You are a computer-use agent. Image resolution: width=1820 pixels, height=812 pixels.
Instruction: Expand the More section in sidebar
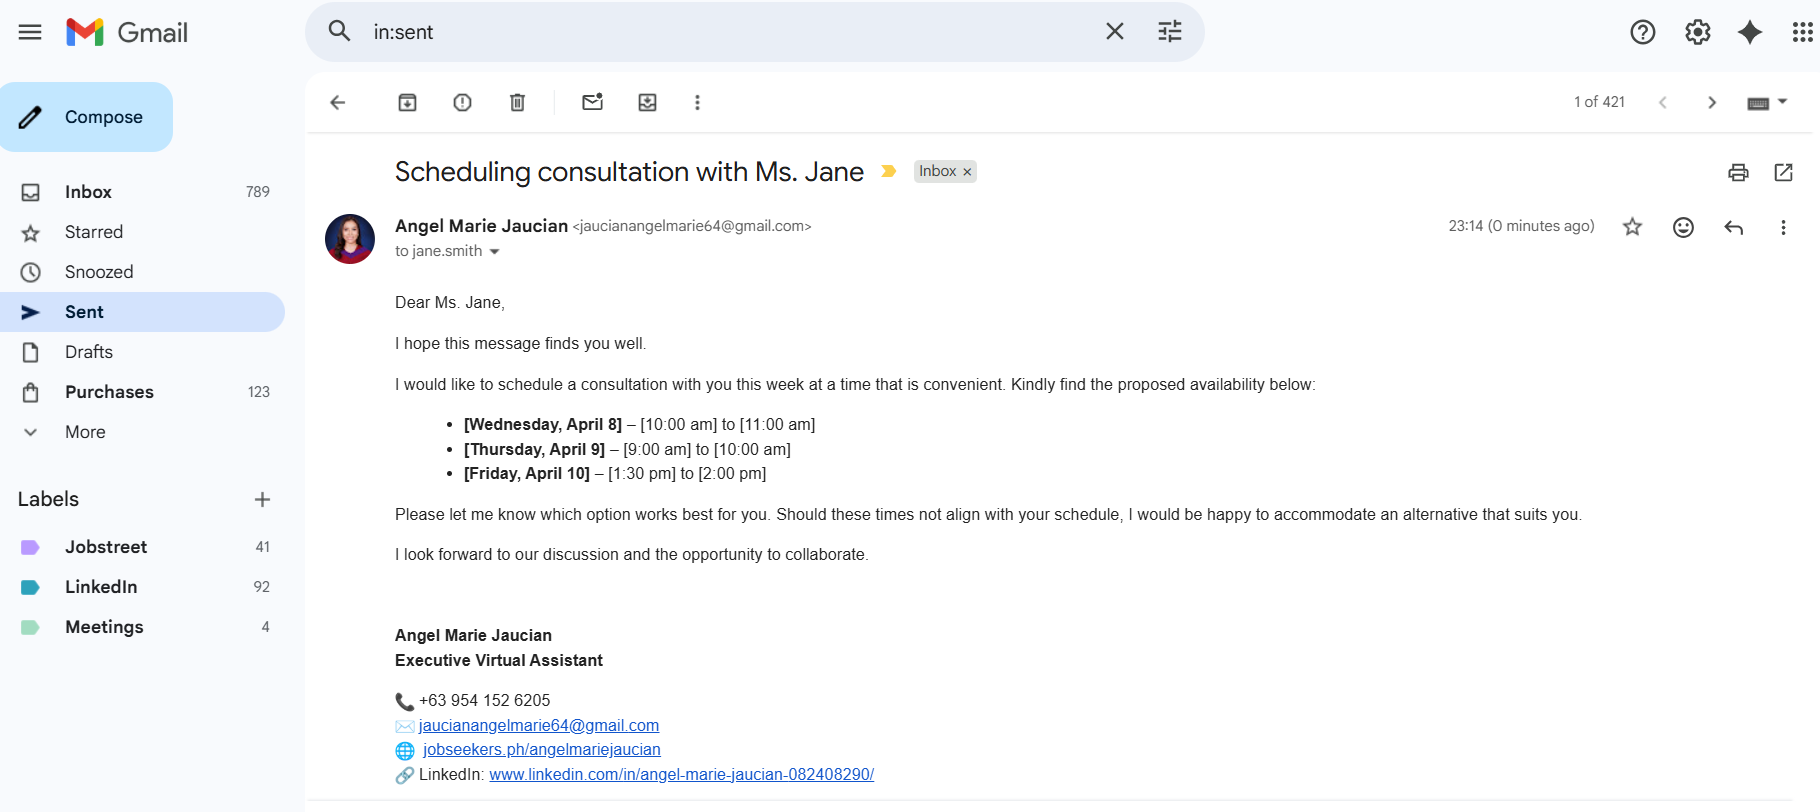(85, 432)
